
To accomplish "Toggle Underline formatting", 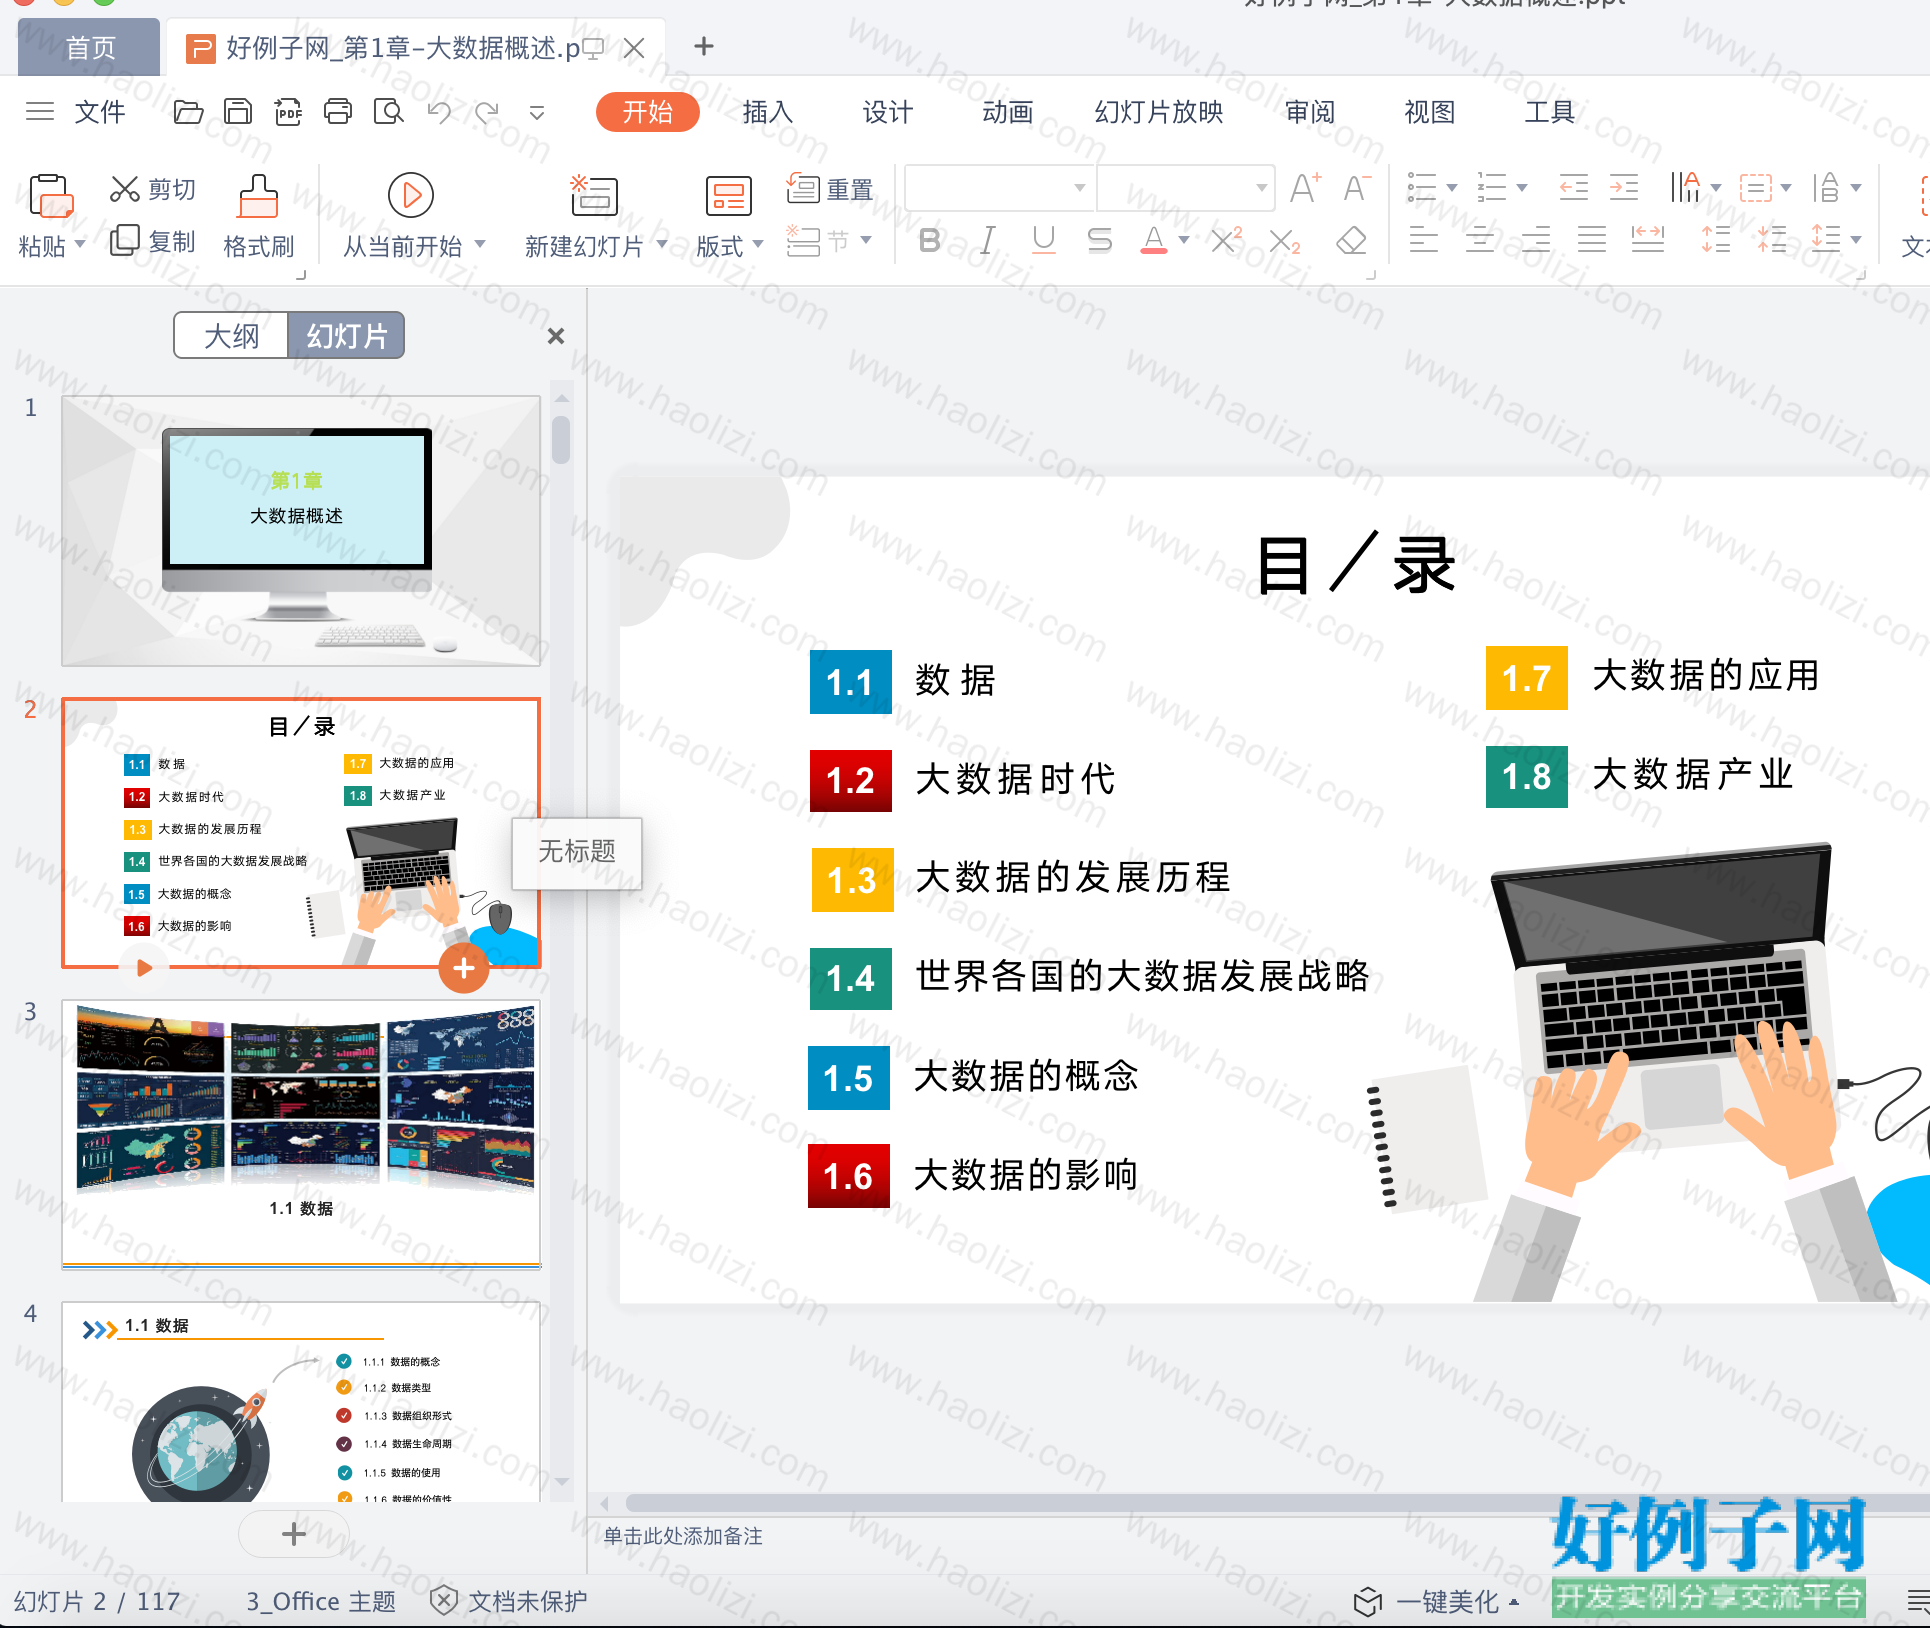I will (x=1044, y=240).
